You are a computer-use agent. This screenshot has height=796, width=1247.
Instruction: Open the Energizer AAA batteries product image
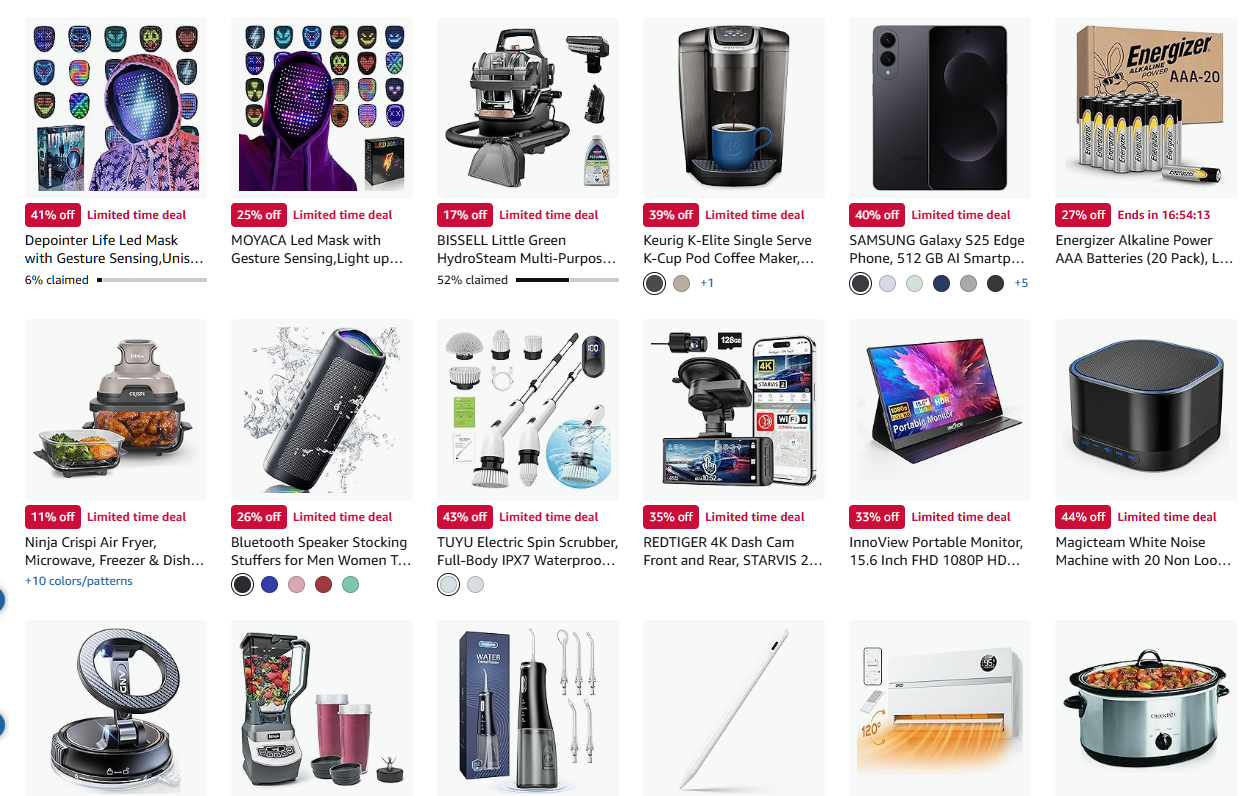(x=1146, y=108)
